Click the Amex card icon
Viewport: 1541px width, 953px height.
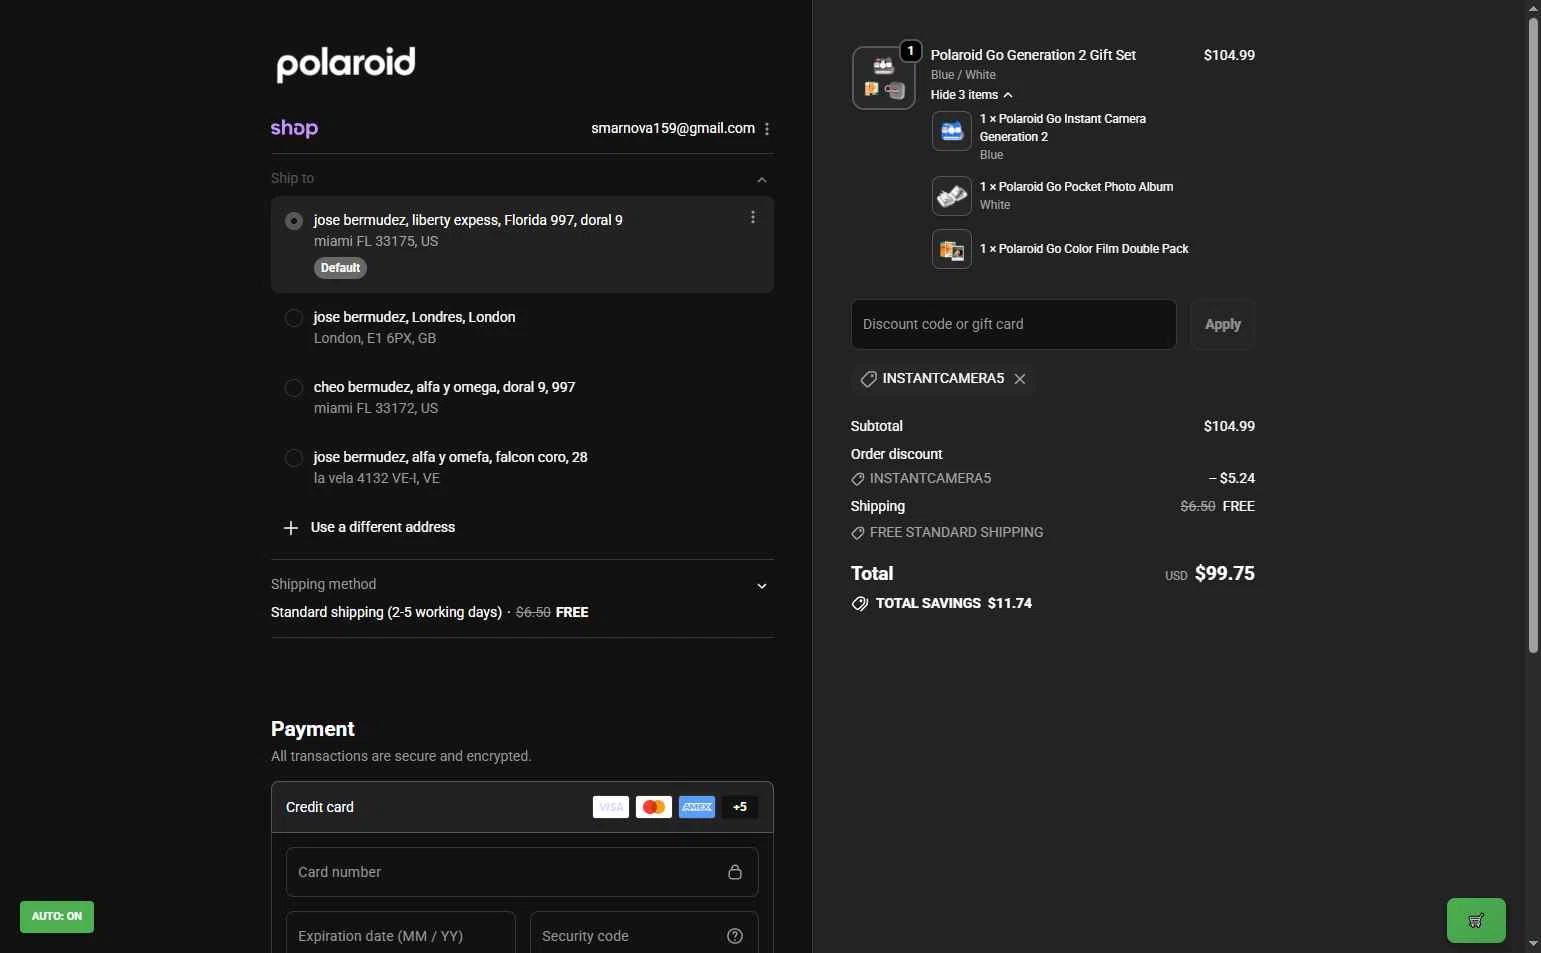697,807
